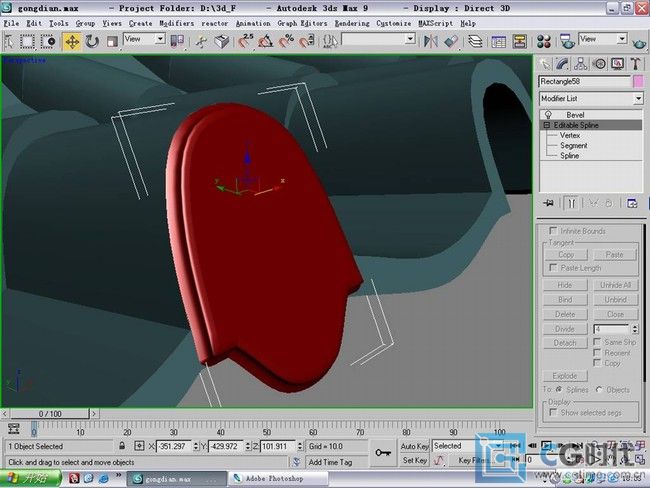Screen dimensions: 650x488
Task: Enable the Reorient checkbox
Action: (597, 352)
